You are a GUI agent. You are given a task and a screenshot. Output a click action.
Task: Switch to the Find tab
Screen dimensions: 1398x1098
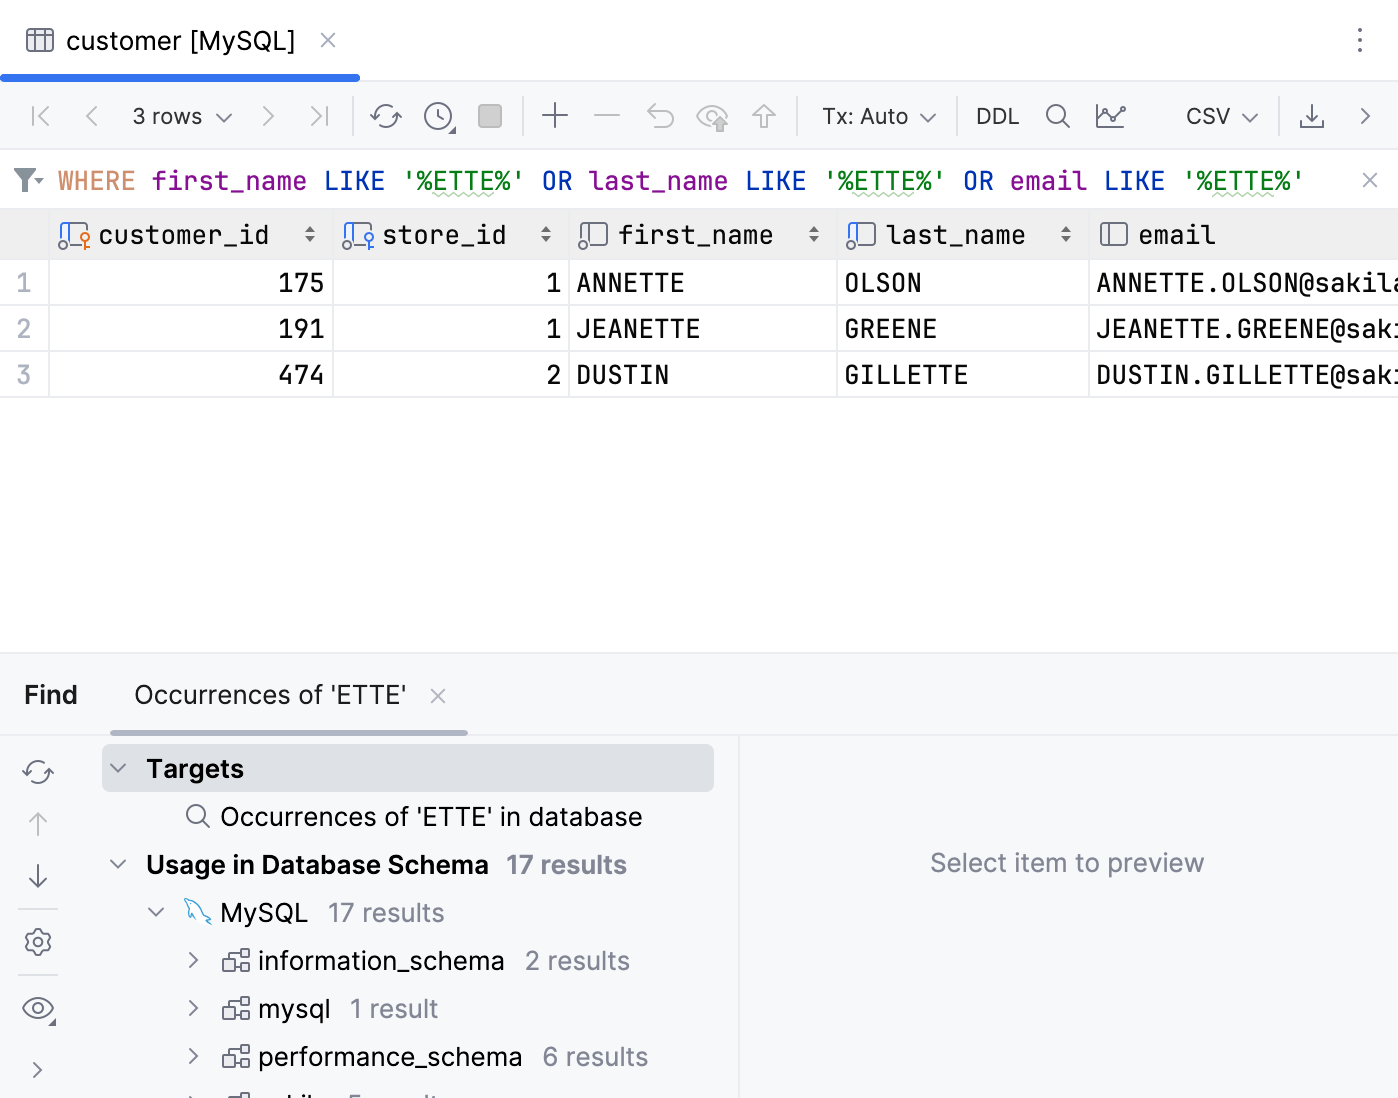pyautogui.click(x=50, y=694)
